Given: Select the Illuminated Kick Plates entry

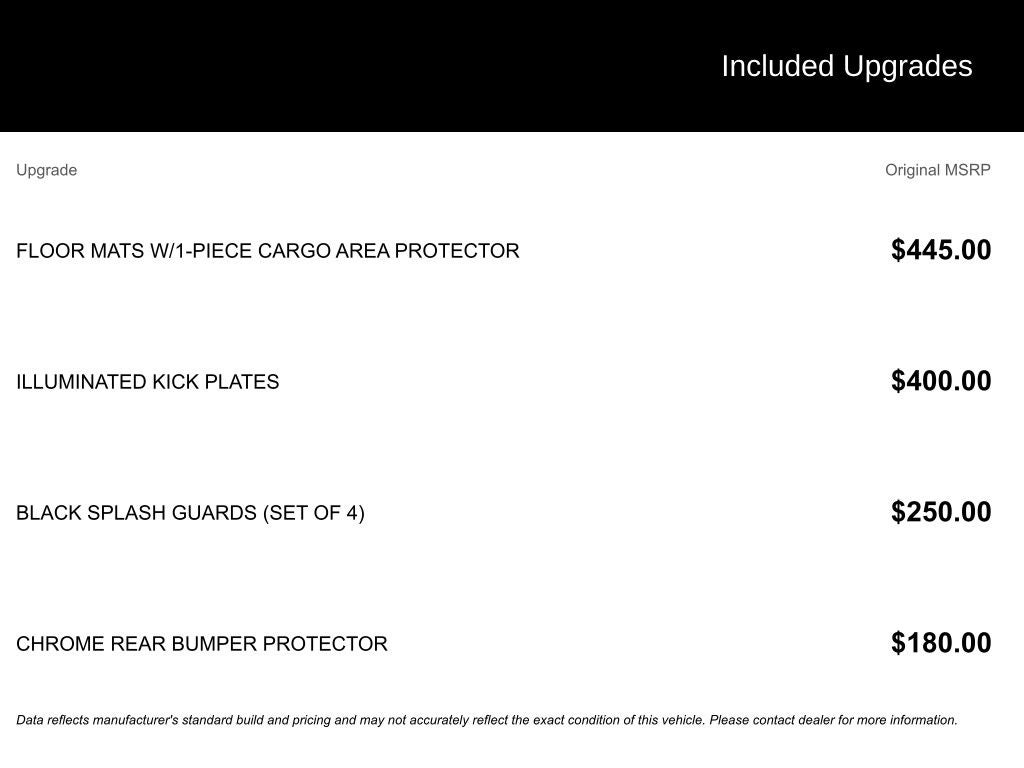Looking at the screenshot, I should click(x=148, y=381).
